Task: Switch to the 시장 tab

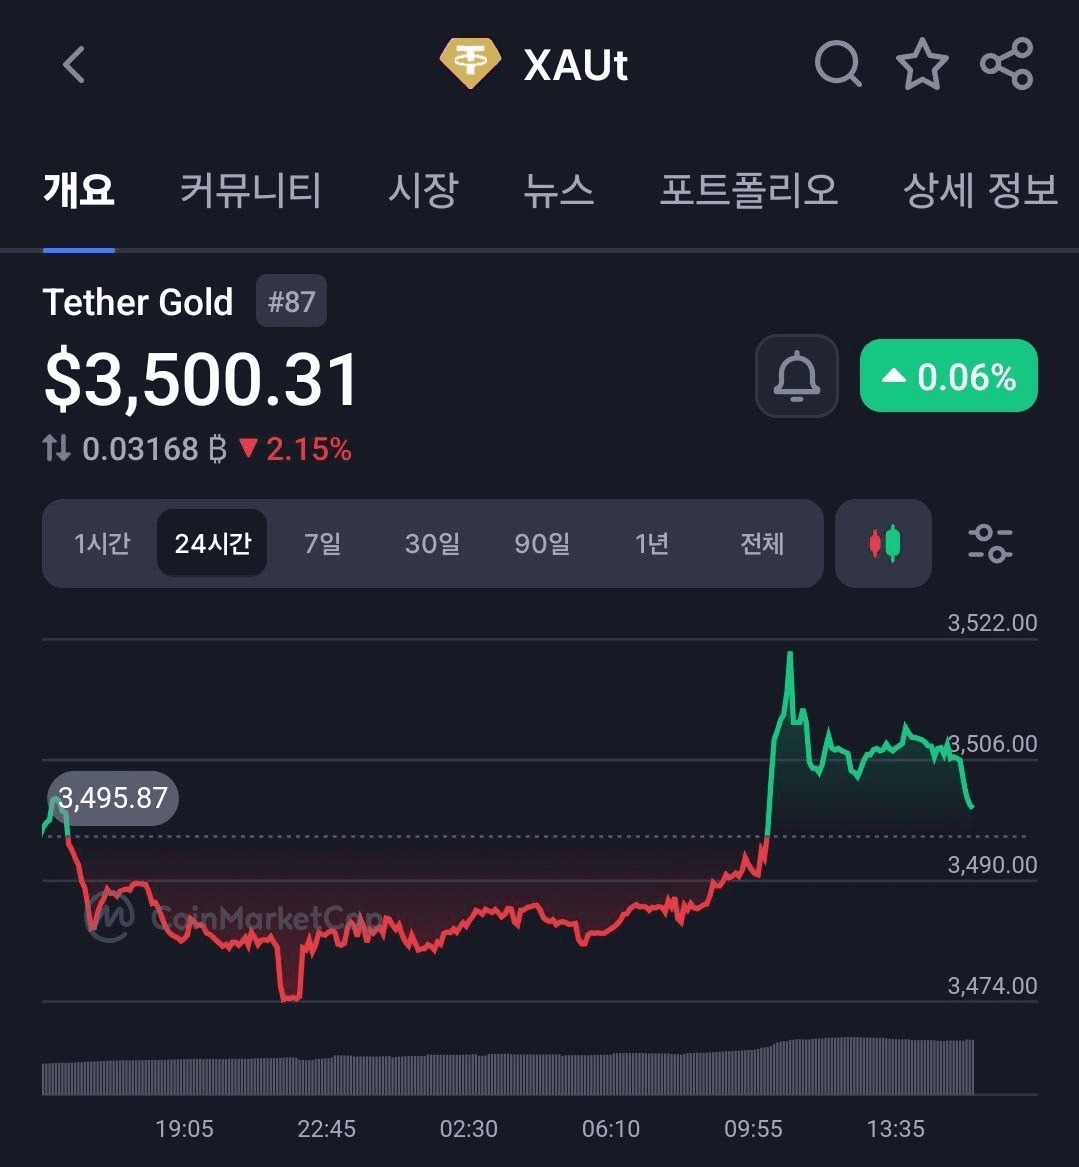Action: tap(423, 190)
